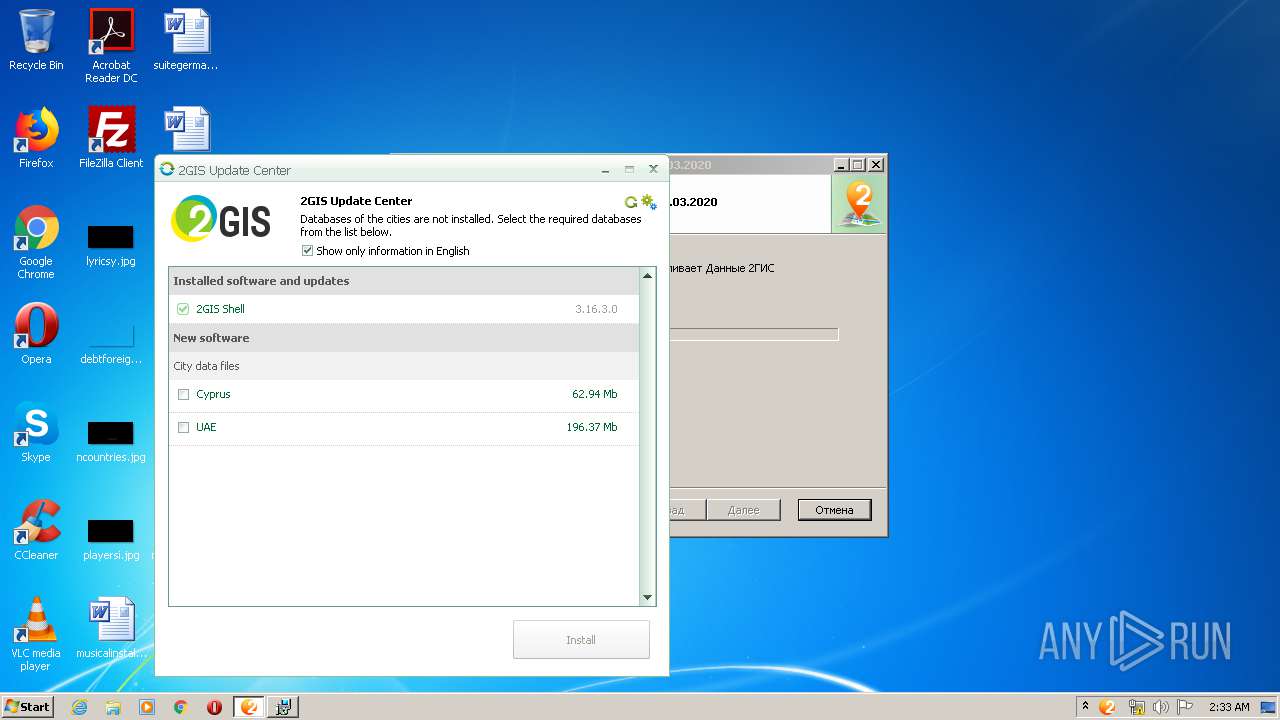Open the settings gears icon in Update Center
The width and height of the screenshot is (1280, 720).
pyautogui.click(x=649, y=202)
